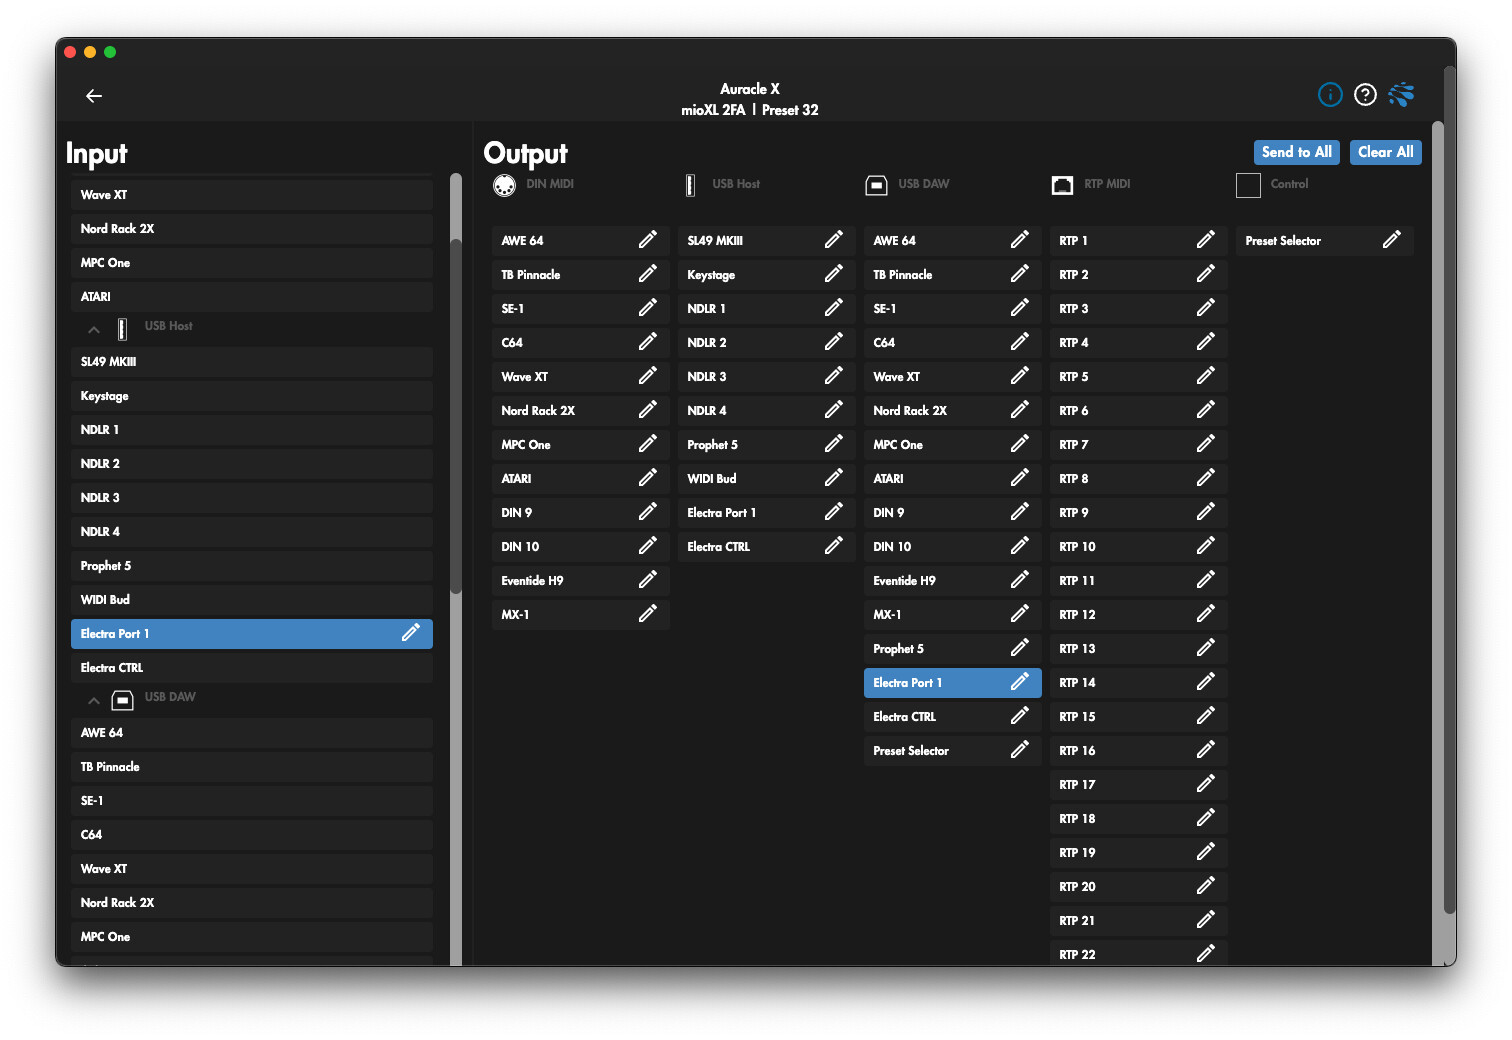The height and width of the screenshot is (1040, 1512).
Task: Select the ATARI input row
Action: tap(252, 297)
